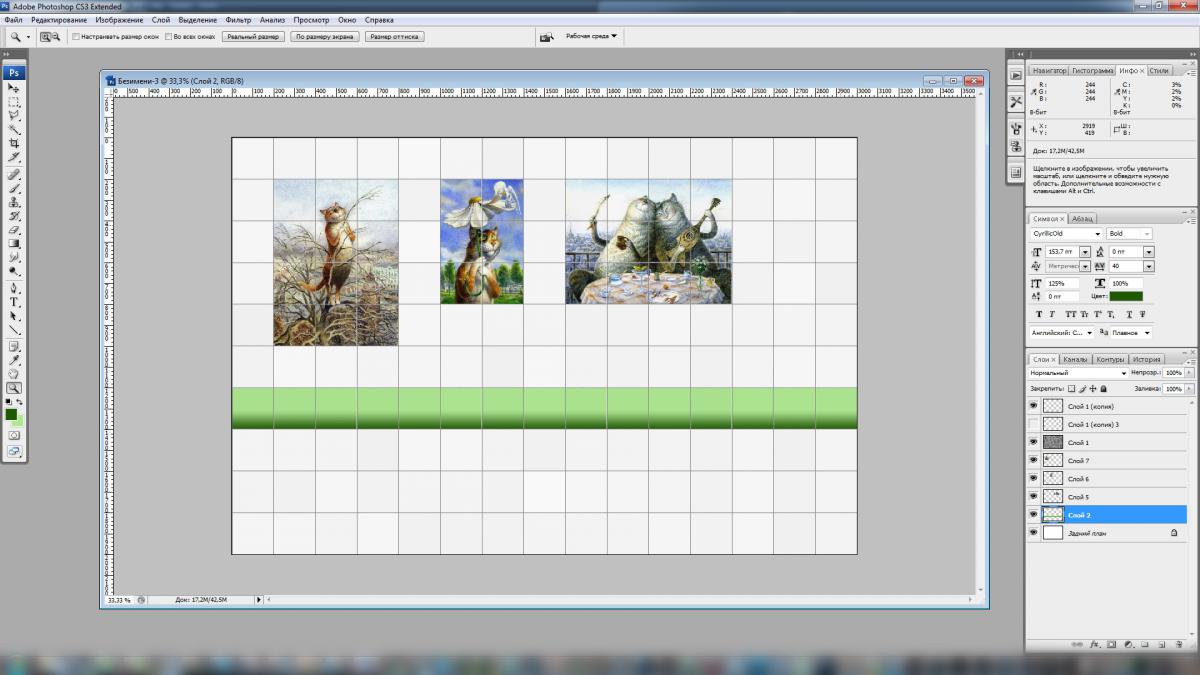Open the anti-aliasing Плавное dropdown
Image resolution: width=1200 pixels, height=675 pixels.
(1130, 332)
